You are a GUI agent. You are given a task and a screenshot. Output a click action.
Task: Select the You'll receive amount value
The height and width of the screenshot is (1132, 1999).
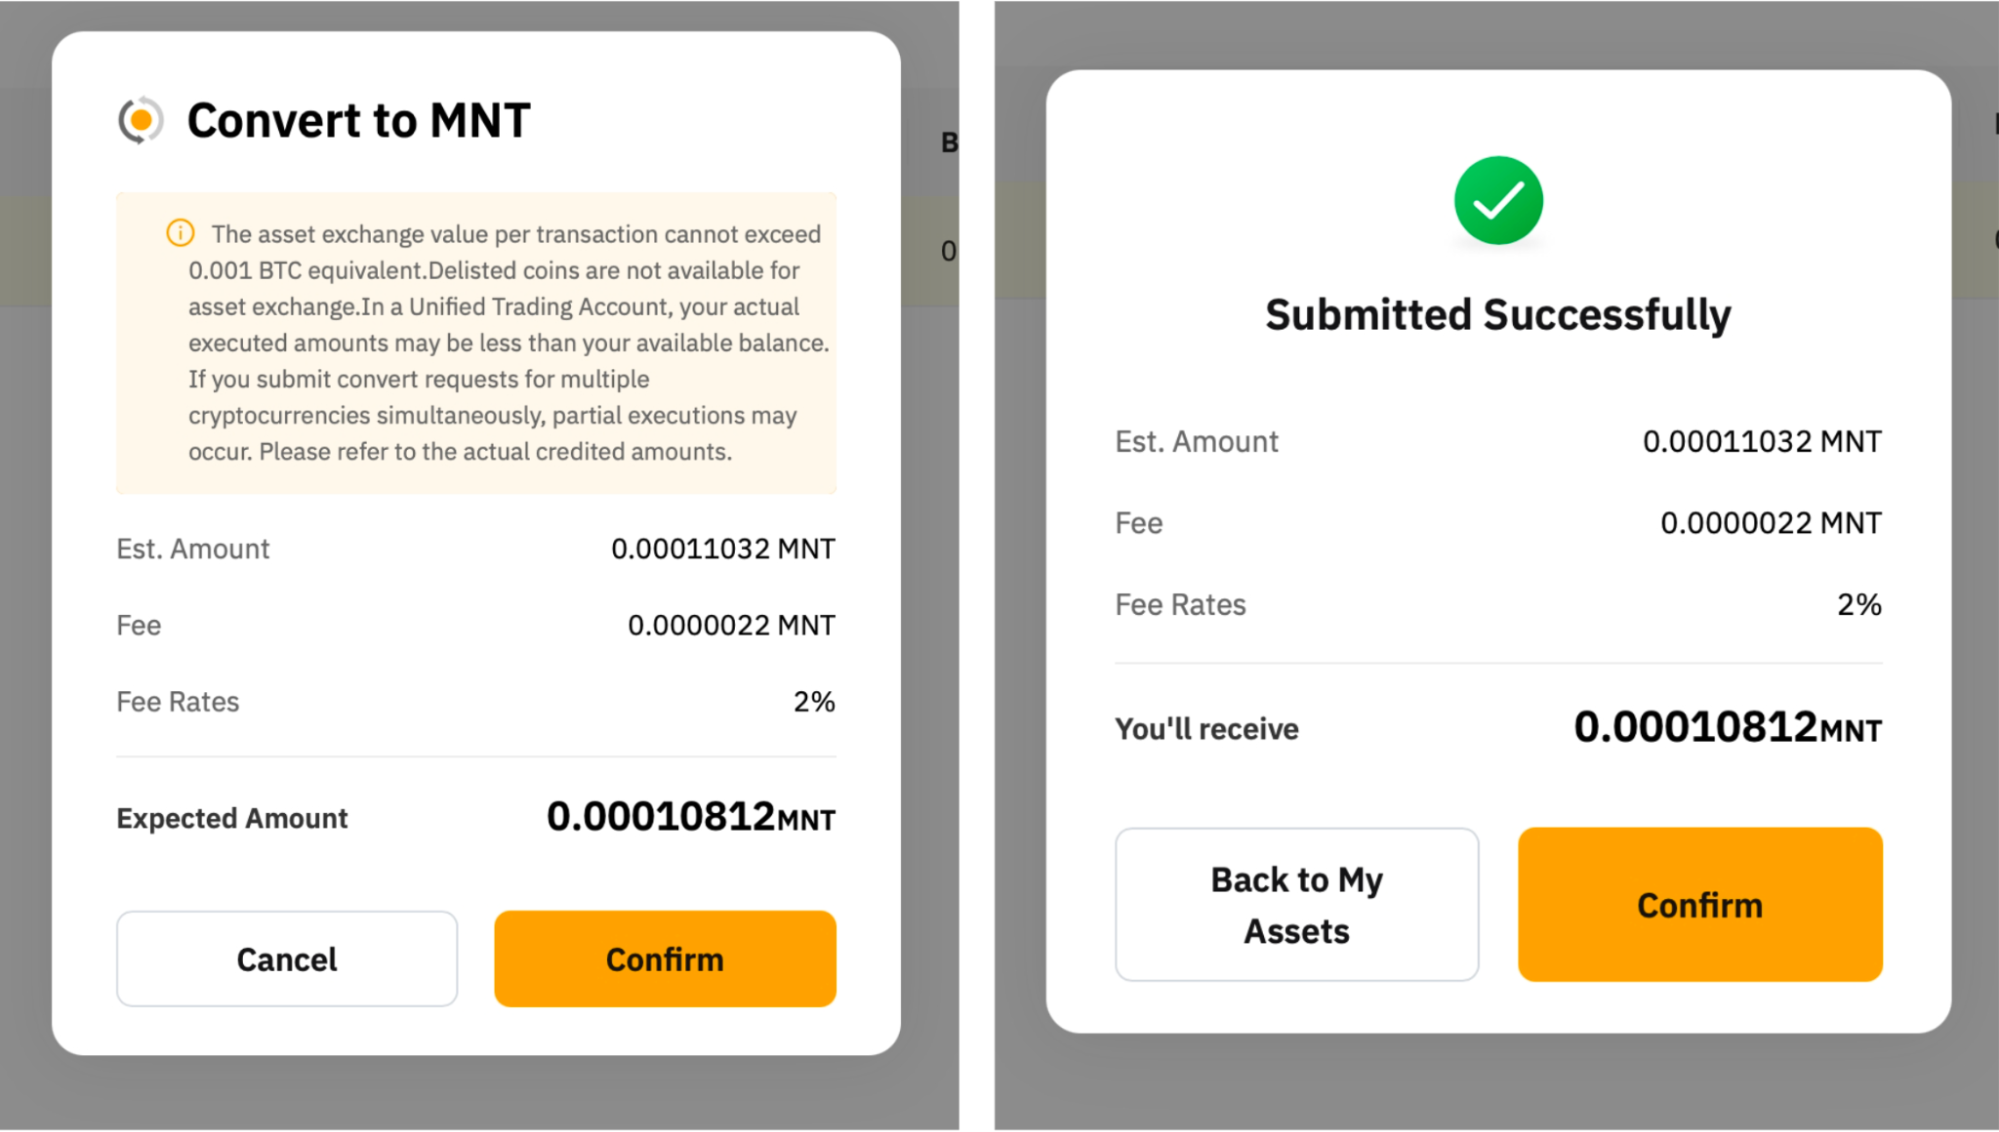pyautogui.click(x=1727, y=727)
